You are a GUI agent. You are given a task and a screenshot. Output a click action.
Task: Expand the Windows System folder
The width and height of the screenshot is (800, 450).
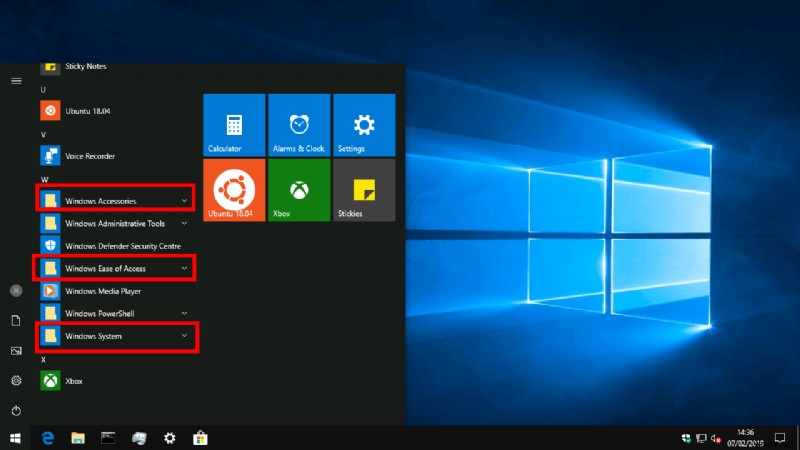pos(117,336)
